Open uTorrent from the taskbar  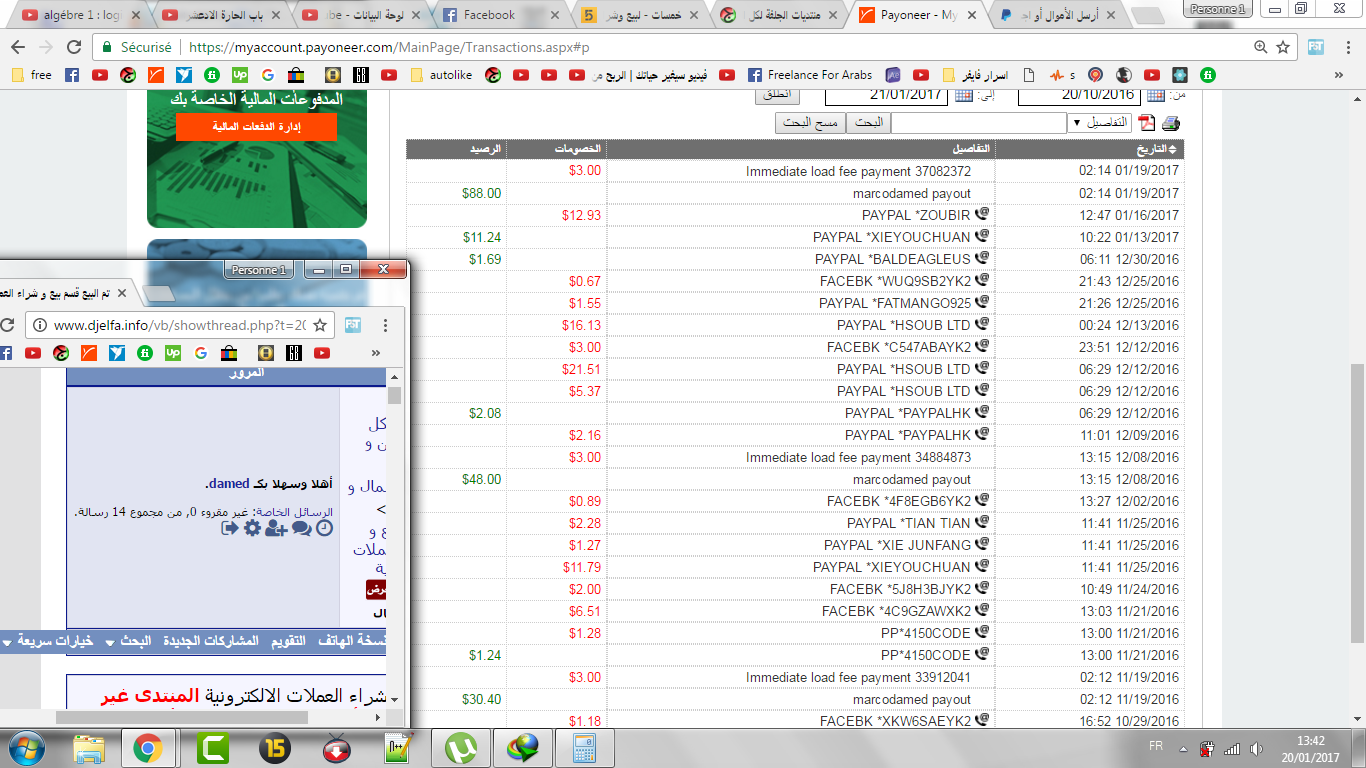coord(462,747)
